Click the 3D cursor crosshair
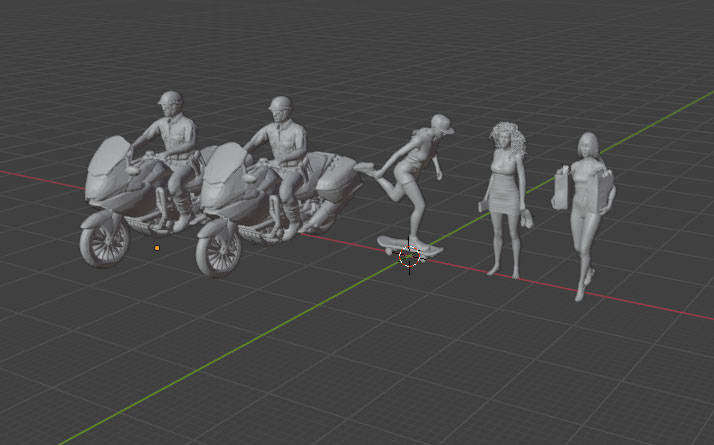This screenshot has height=445, width=714. point(409,256)
